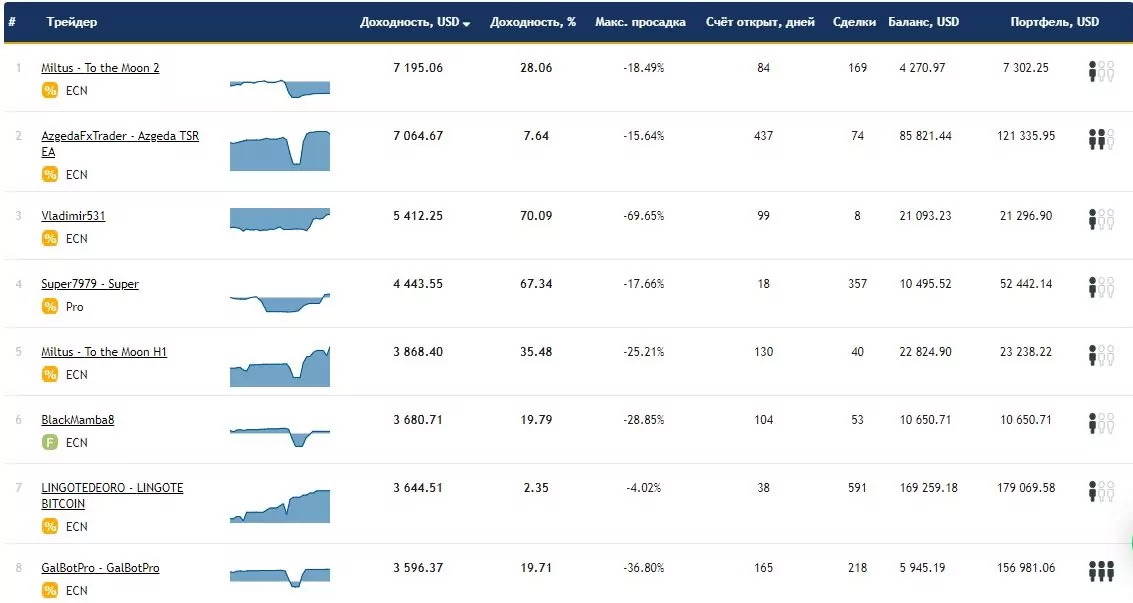The width and height of the screenshot is (1133, 603).
Task: Open the Miltus - To the Moon 2 trader link
Action: click(x=100, y=68)
